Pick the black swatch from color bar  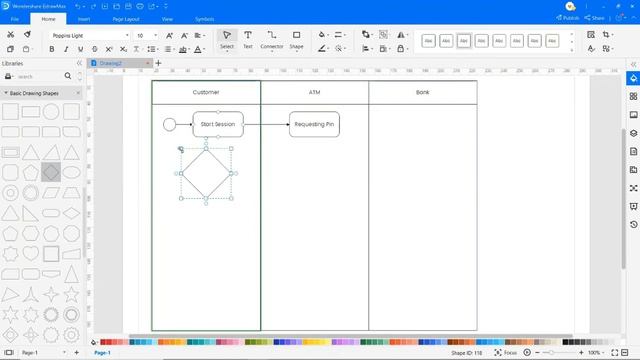click(x=565, y=342)
